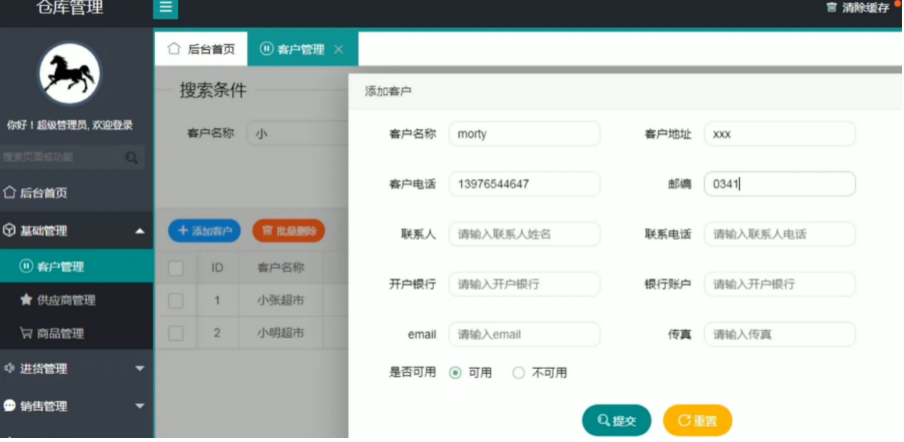Switch to the 后台首页 tab
Viewport: 904px width, 442px height.
click(201, 49)
